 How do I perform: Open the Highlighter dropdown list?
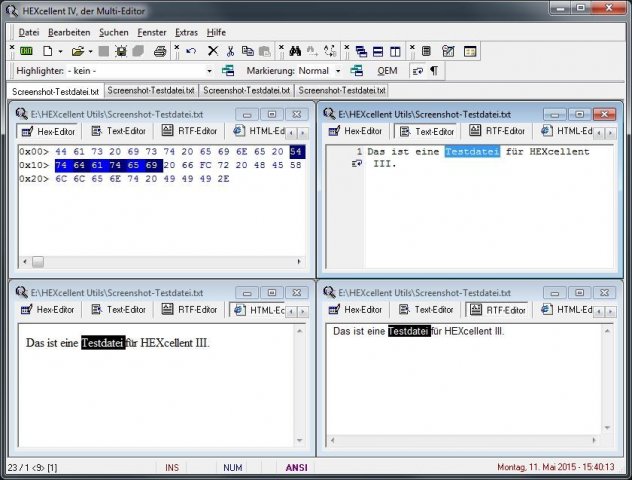pos(209,71)
